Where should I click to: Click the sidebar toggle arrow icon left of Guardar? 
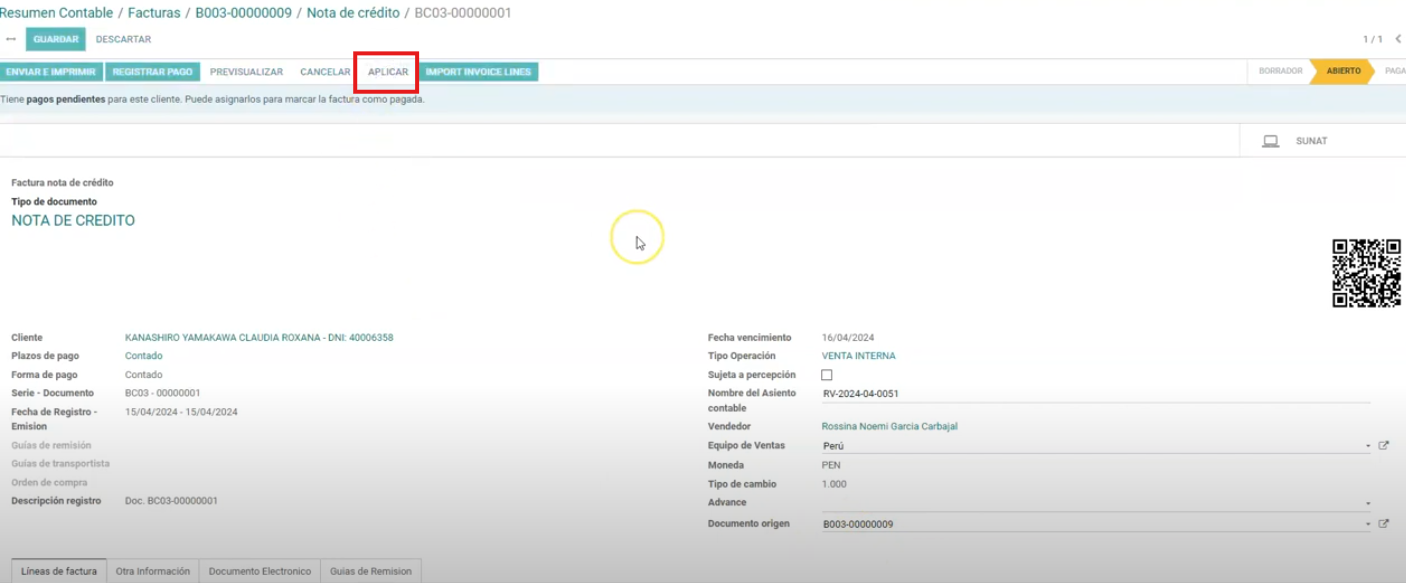pos(11,39)
